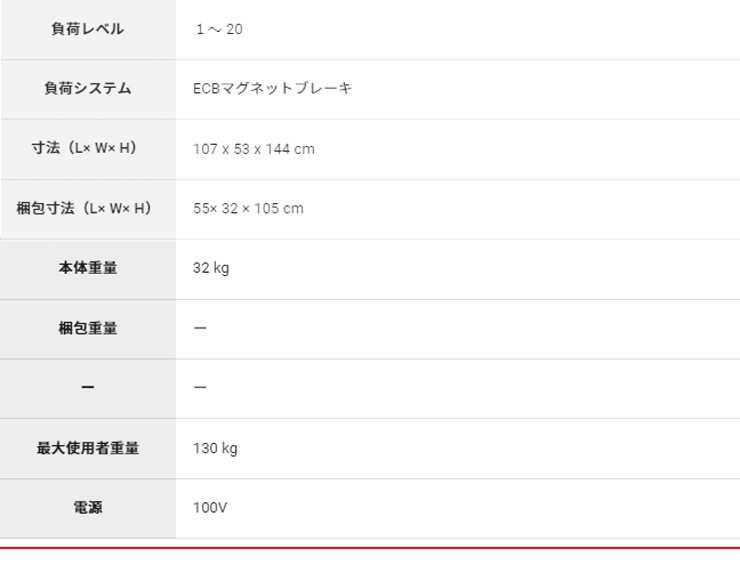The height and width of the screenshot is (570, 740).
Task: Click the 梱包重量 label cell
Action: 88,328
